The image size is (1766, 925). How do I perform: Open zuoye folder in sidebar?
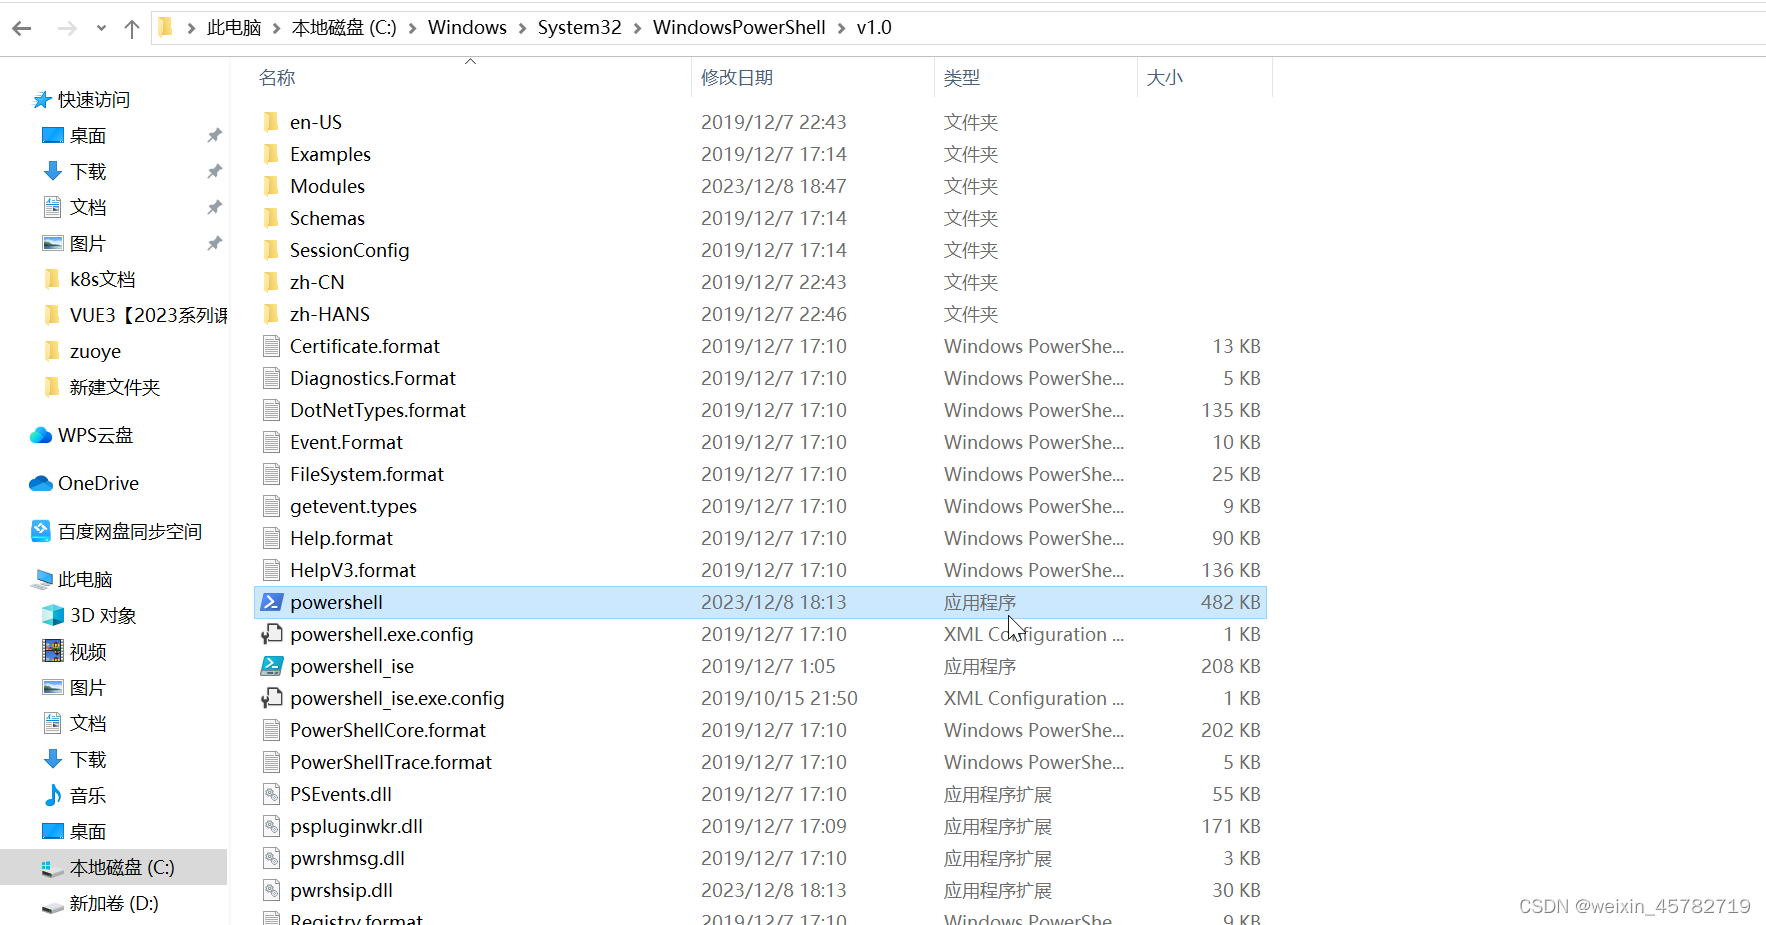(x=95, y=352)
